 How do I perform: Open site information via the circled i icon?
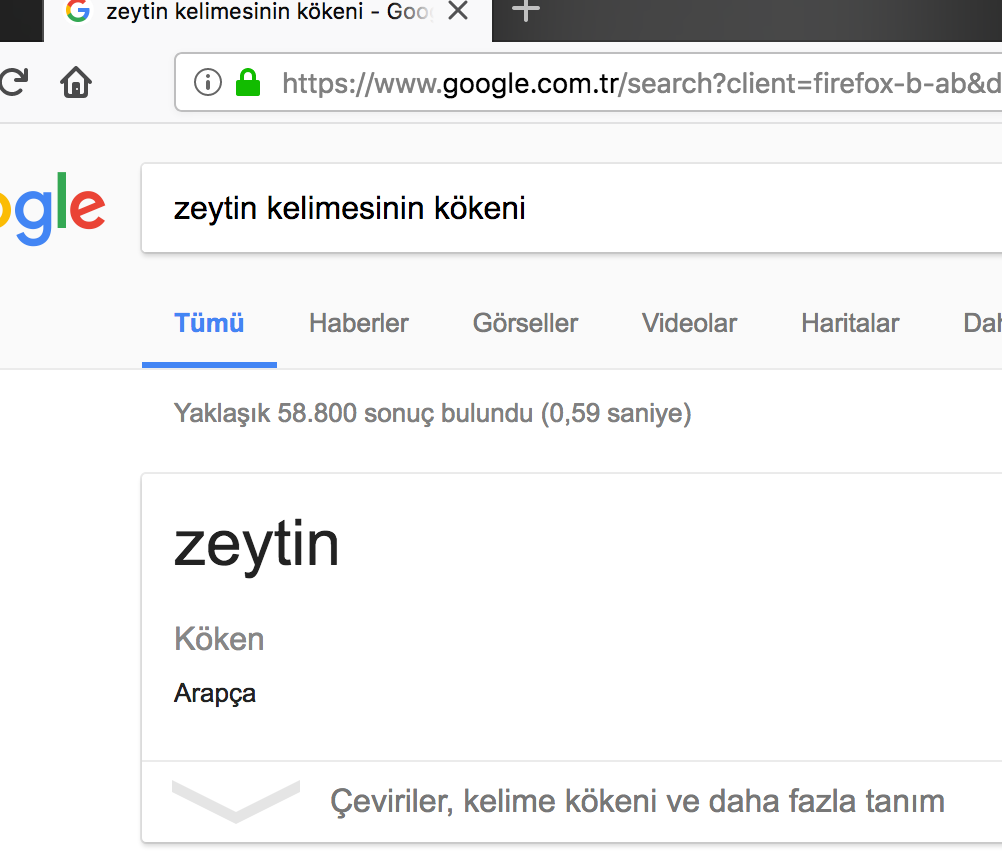(207, 82)
